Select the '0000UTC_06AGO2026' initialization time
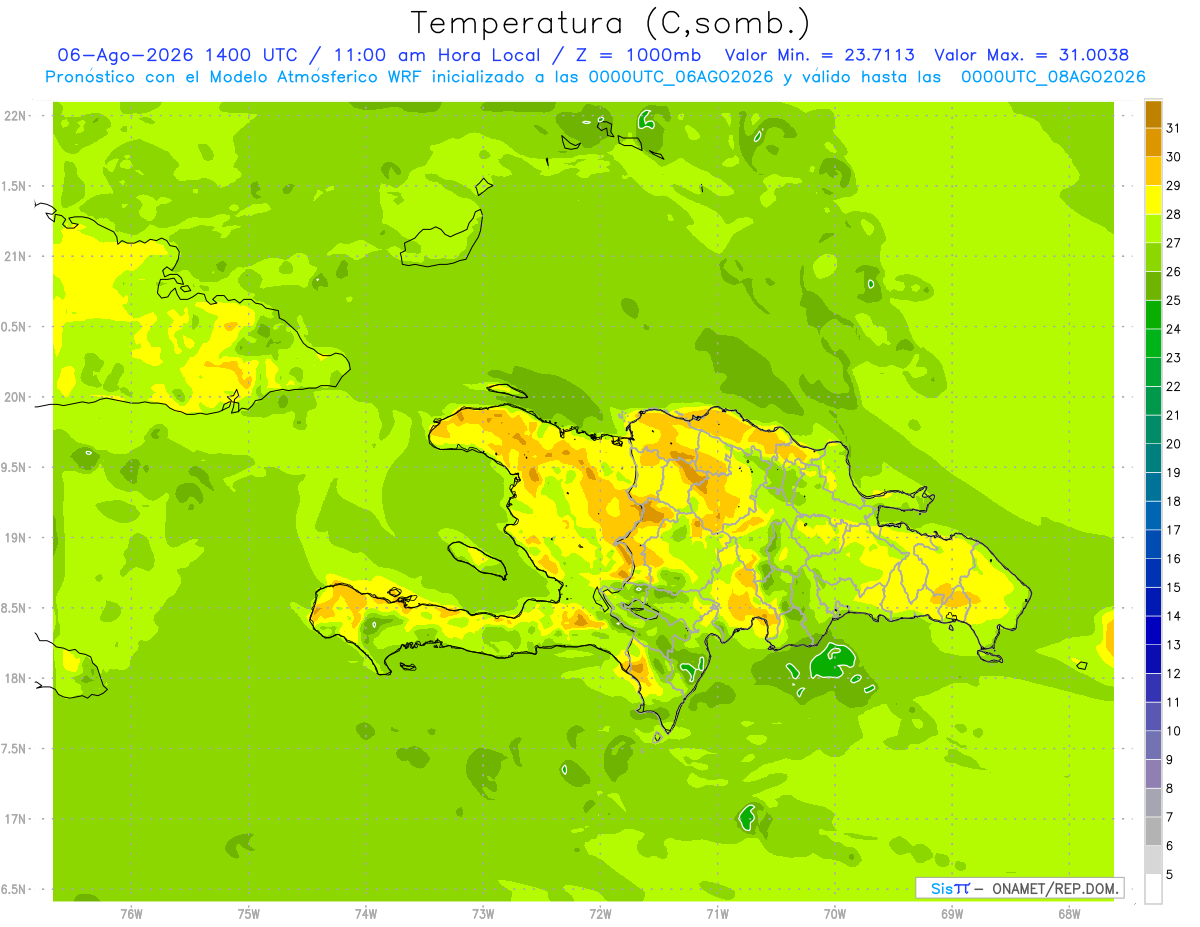1200x927 pixels. click(681, 77)
